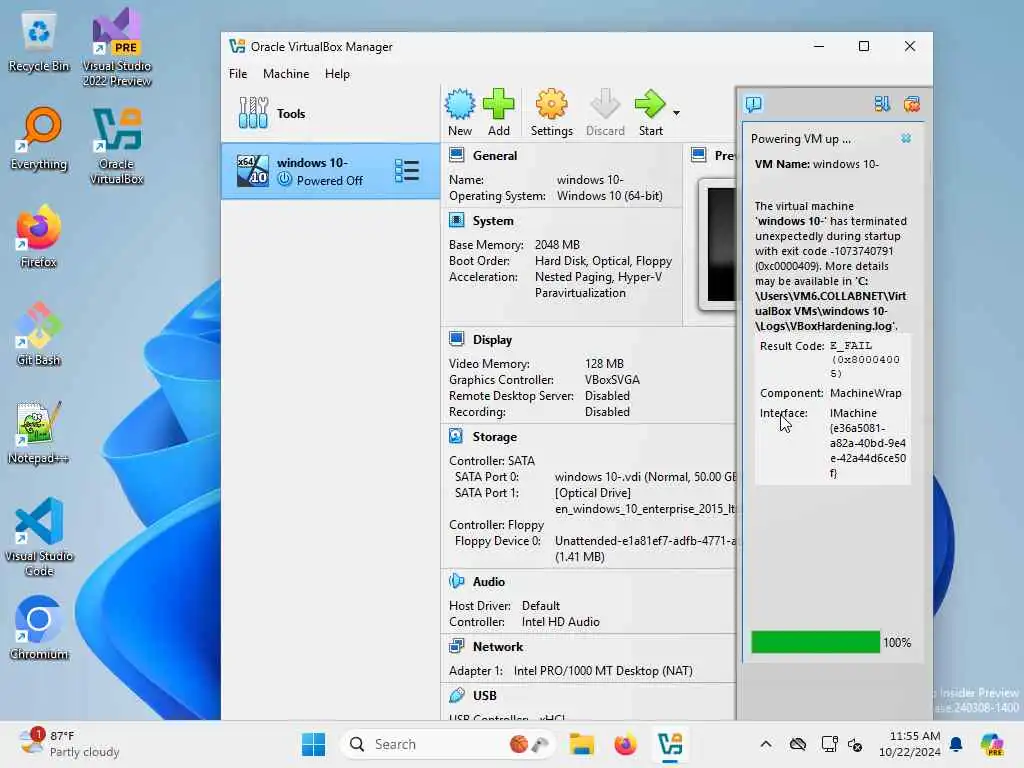Click the VBoxSVGA graphics controller value
The height and width of the screenshot is (768, 1024).
coord(612,379)
